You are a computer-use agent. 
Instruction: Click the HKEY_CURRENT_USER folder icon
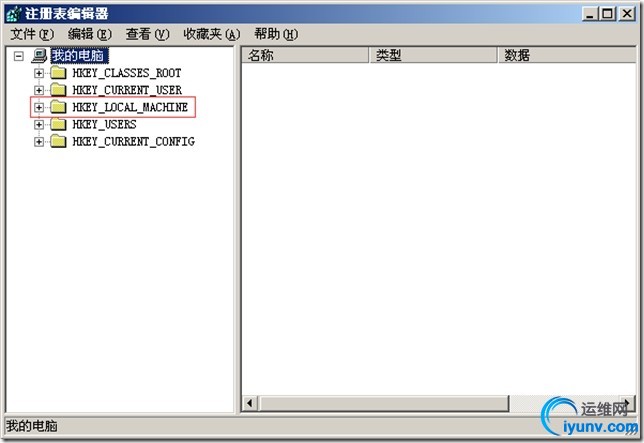click(58, 90)
